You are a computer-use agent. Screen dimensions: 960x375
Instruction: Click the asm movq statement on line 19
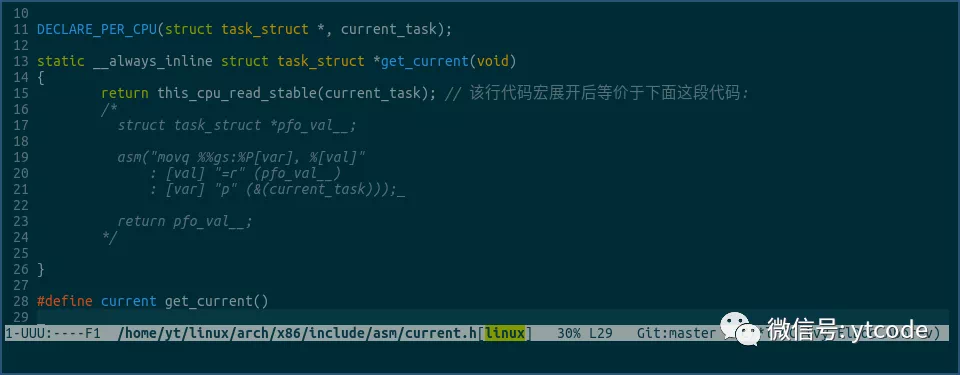click(x=241, y=157)
